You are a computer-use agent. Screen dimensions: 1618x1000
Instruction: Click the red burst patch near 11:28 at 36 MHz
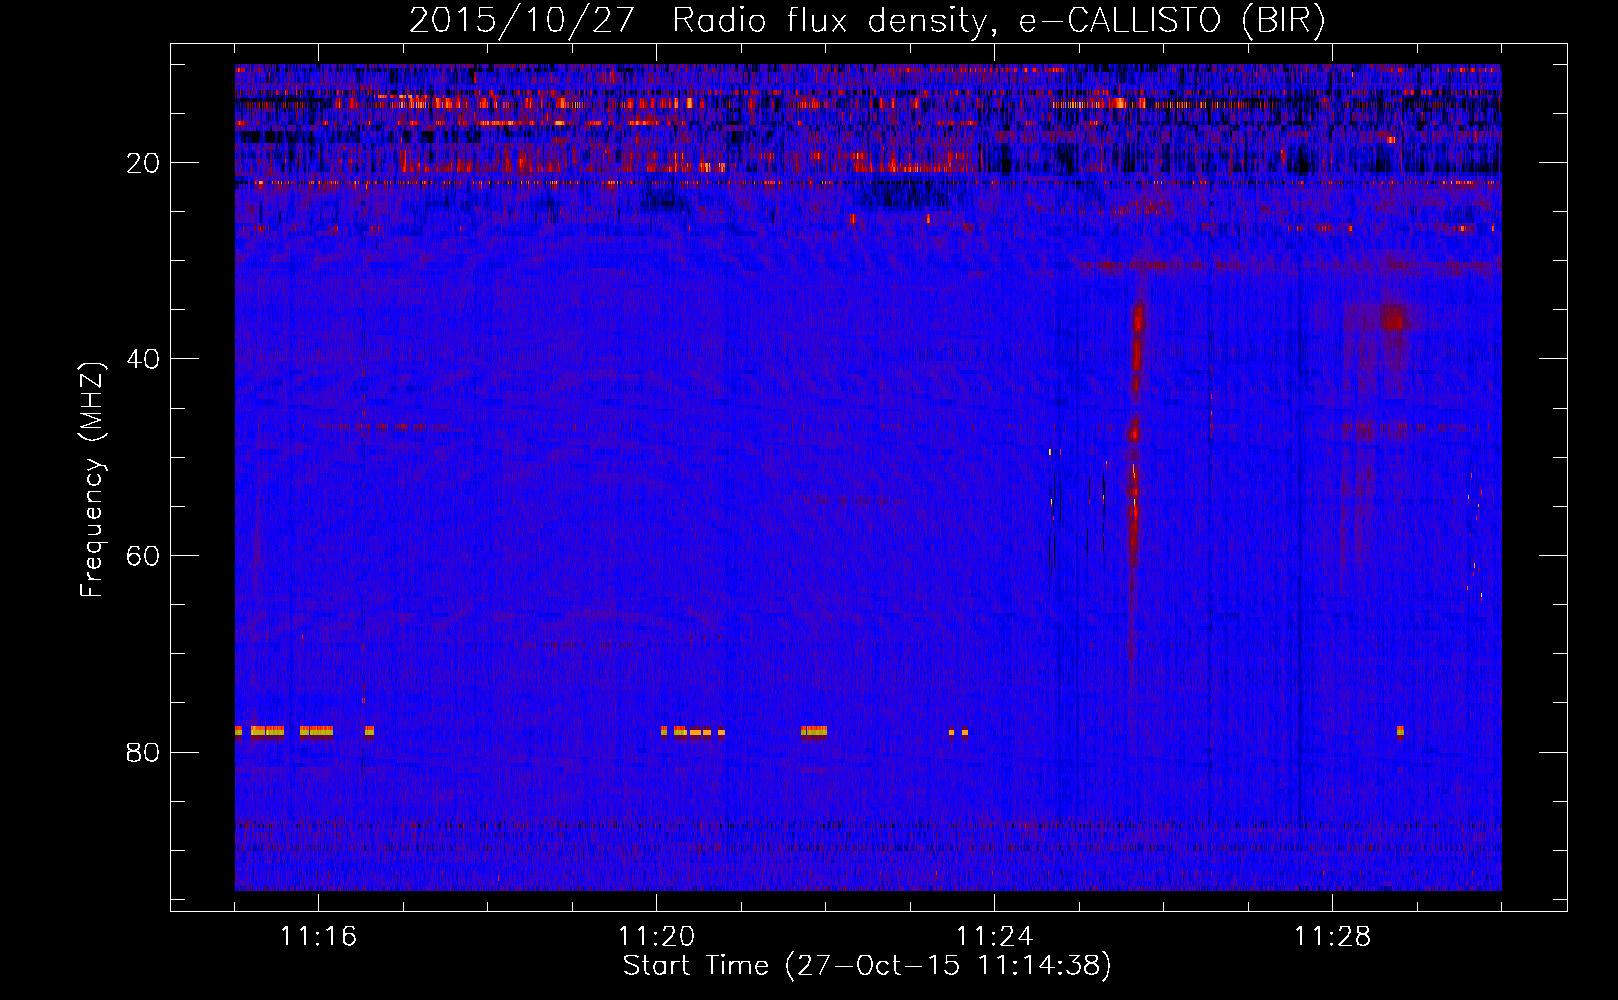tap(1394, 318)
